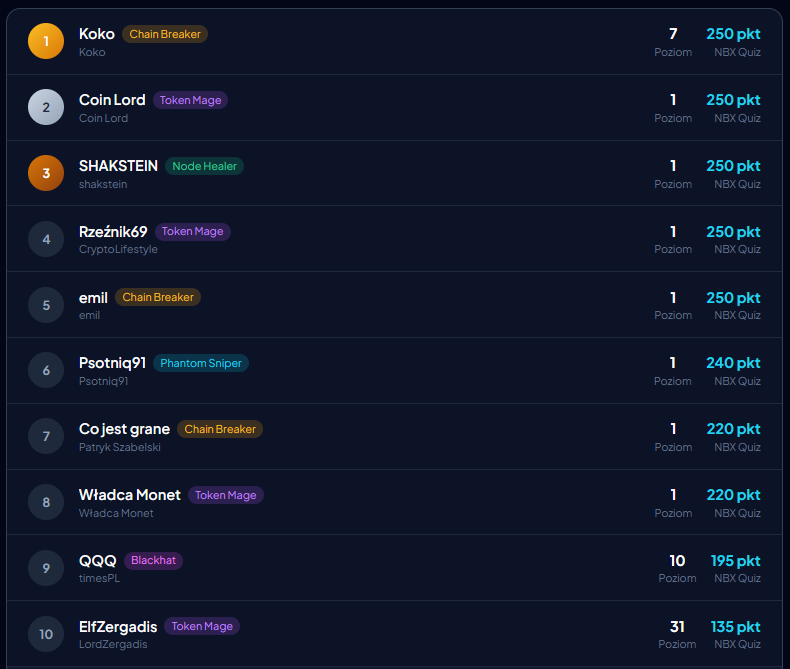Open bold player name Władca Monet
Viewport: 790px width, 669px height.
[x=129, y=495]
